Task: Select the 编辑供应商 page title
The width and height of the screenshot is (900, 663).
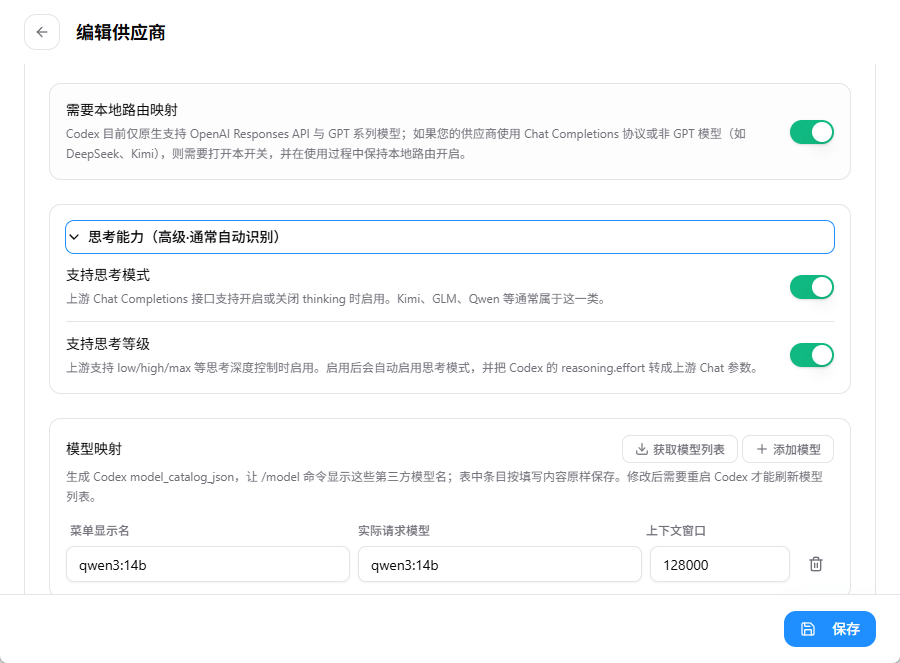Action: [x=121, y=33]
